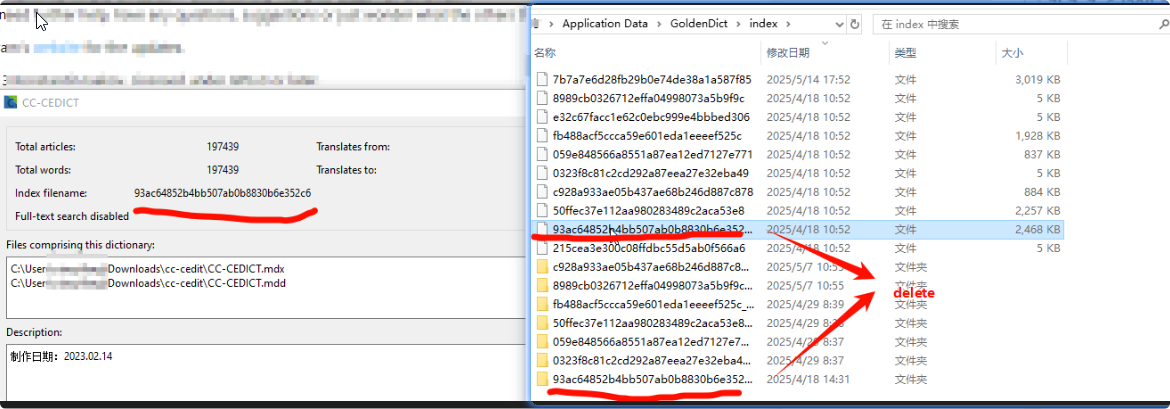This screenshot has height=409, width=1170.
Task: Click the c928a933ae05b437 folder icon
Action: (542, 266)
